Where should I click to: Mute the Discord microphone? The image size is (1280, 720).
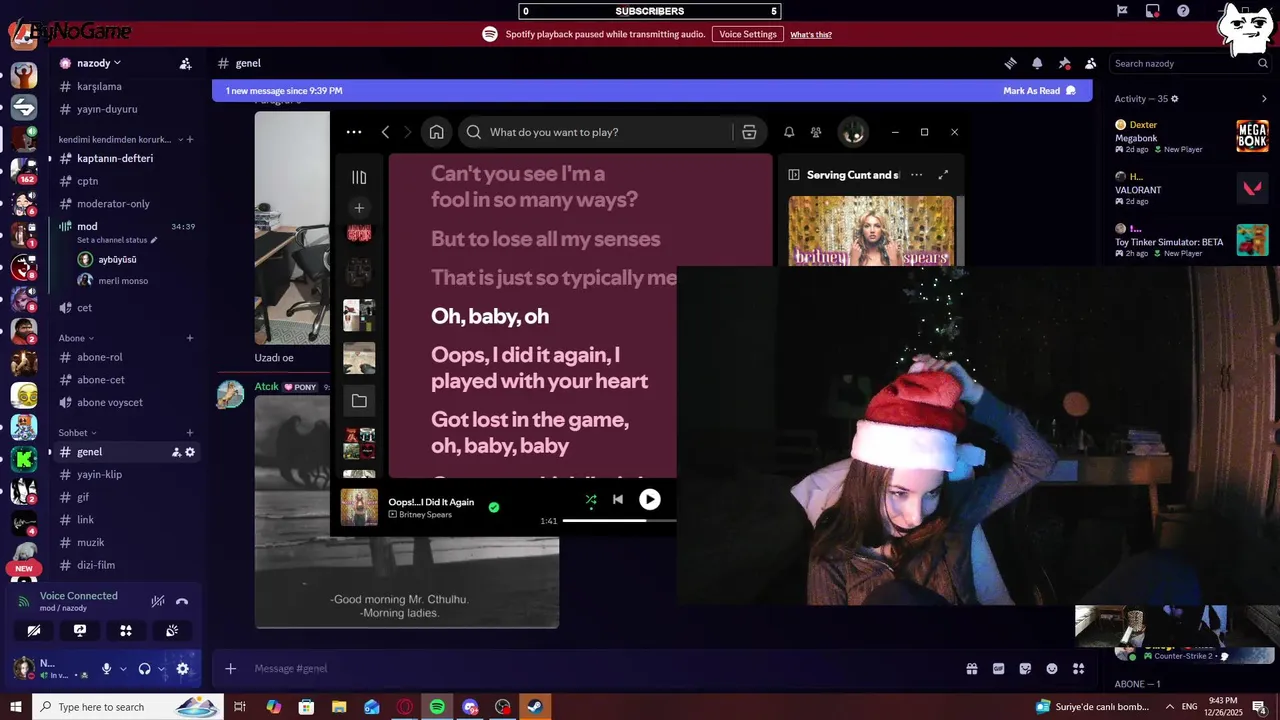pyautogui.click(x=106, y=669)
